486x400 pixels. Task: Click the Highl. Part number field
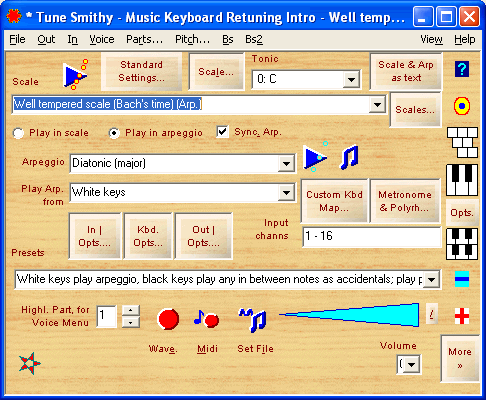[106, 316]
